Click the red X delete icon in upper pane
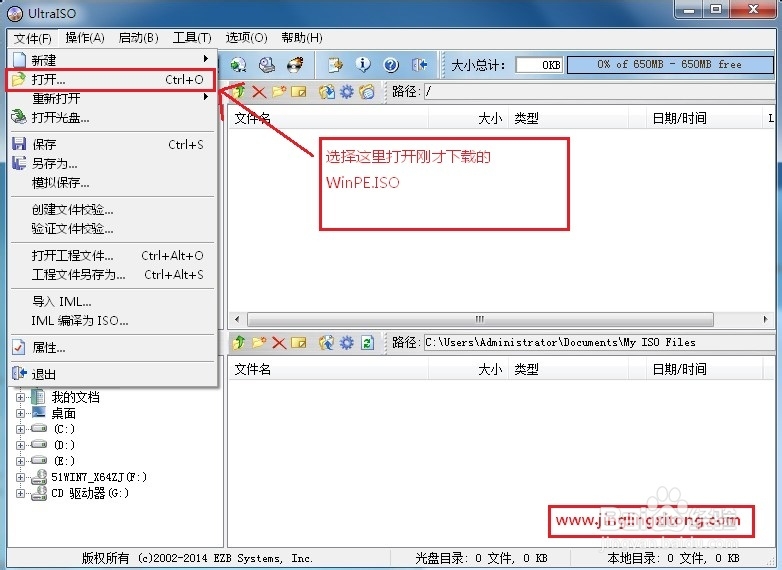 click(259, 92)
